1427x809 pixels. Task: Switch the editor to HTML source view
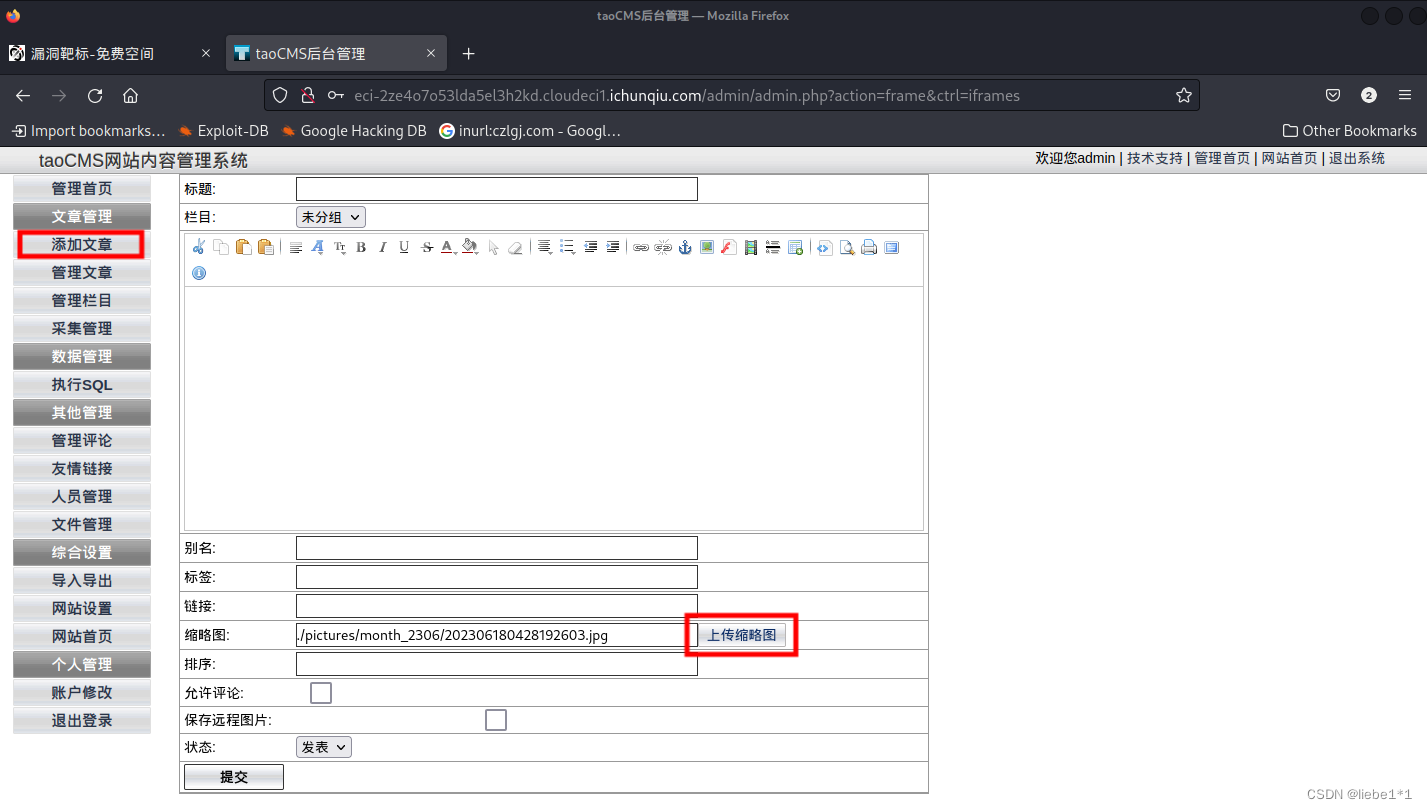[x=825, y=247]
